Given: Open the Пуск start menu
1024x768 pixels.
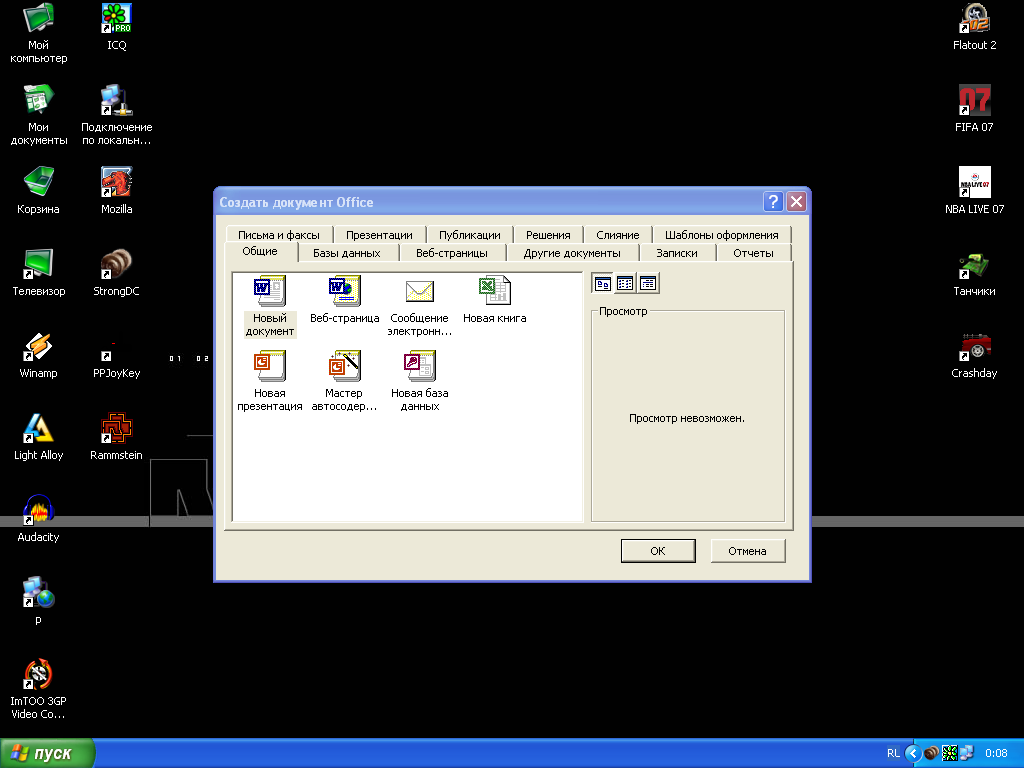Looking at the screenshot, I should click(x=47, y=753).
